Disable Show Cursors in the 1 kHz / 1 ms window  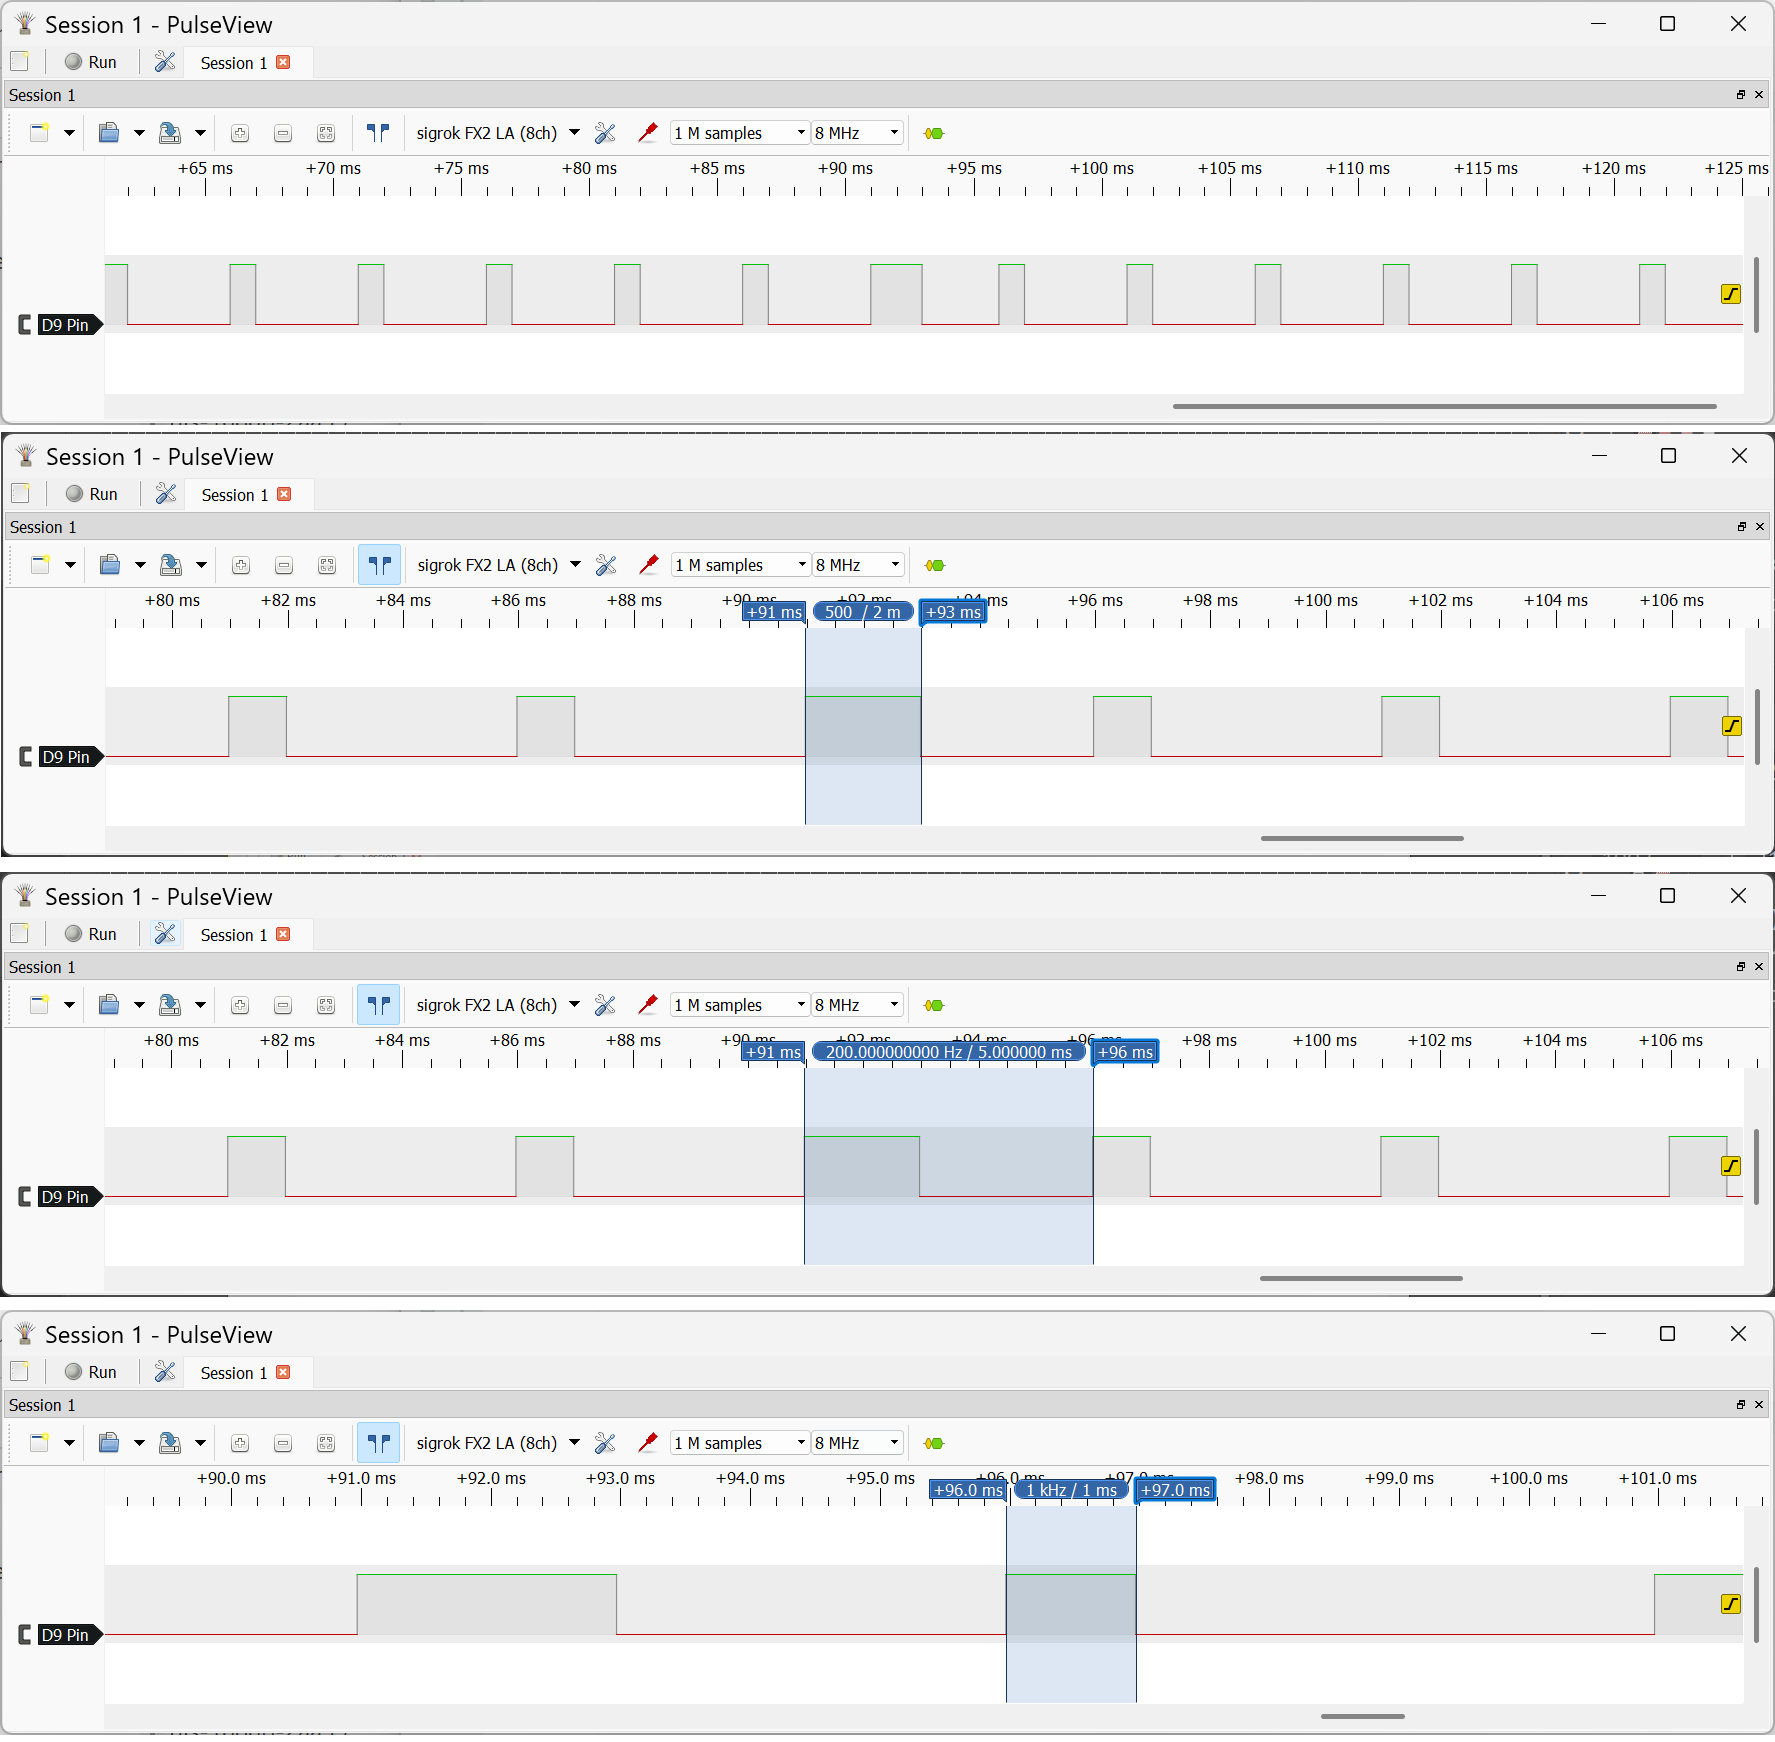click(x=378, y=1444)
